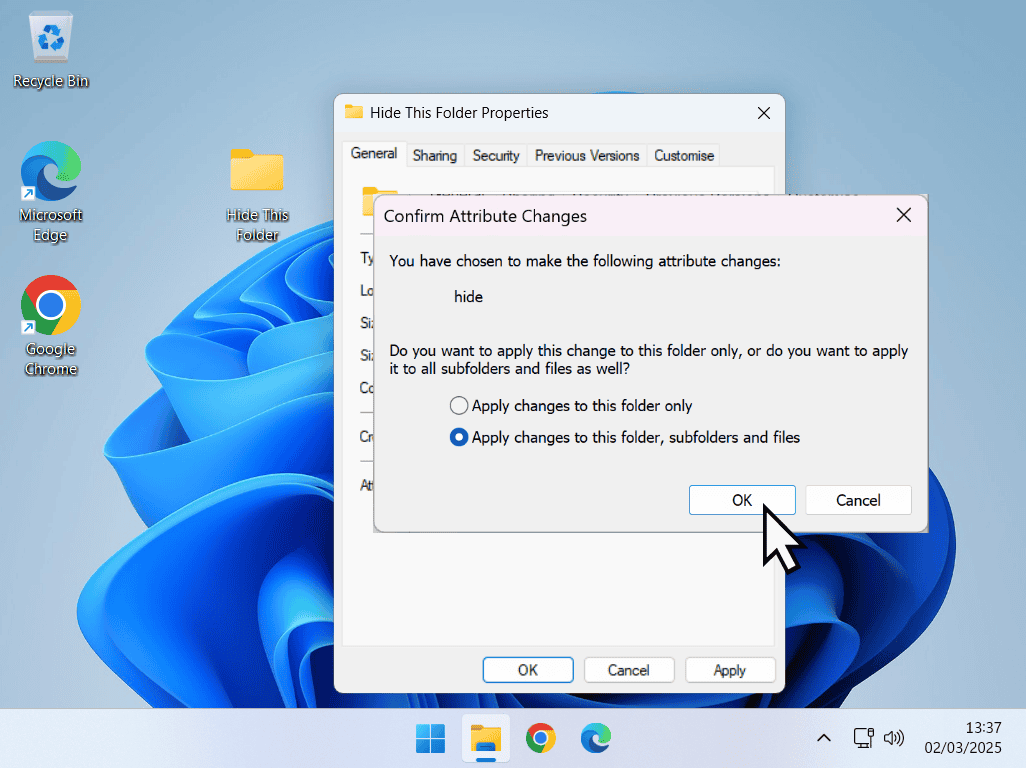Open File Explorer from the taskbar
This screenshot has height=768, width=1026.
[x=485, y=738]
